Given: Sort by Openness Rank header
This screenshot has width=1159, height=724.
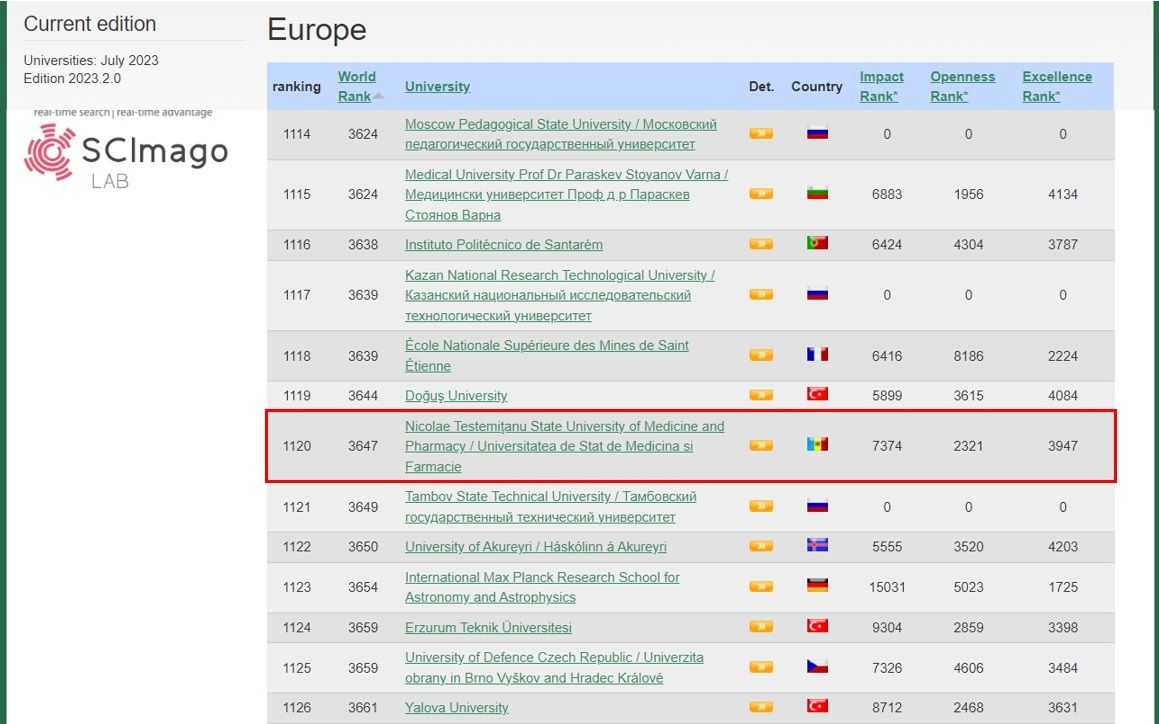Looking at the screenshot, I should (x=962, y=86).
